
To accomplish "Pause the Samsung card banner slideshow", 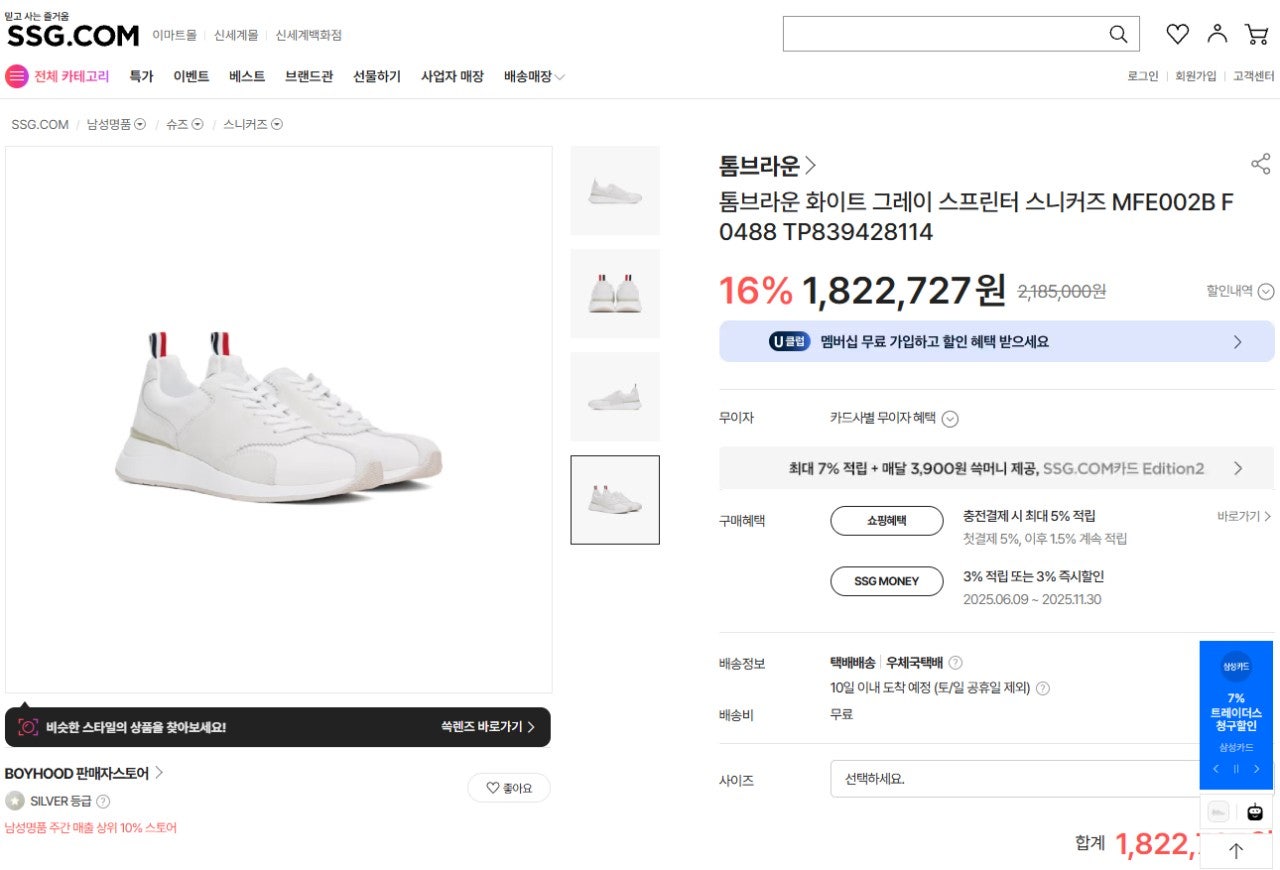I will click(x=1236, y=769).
